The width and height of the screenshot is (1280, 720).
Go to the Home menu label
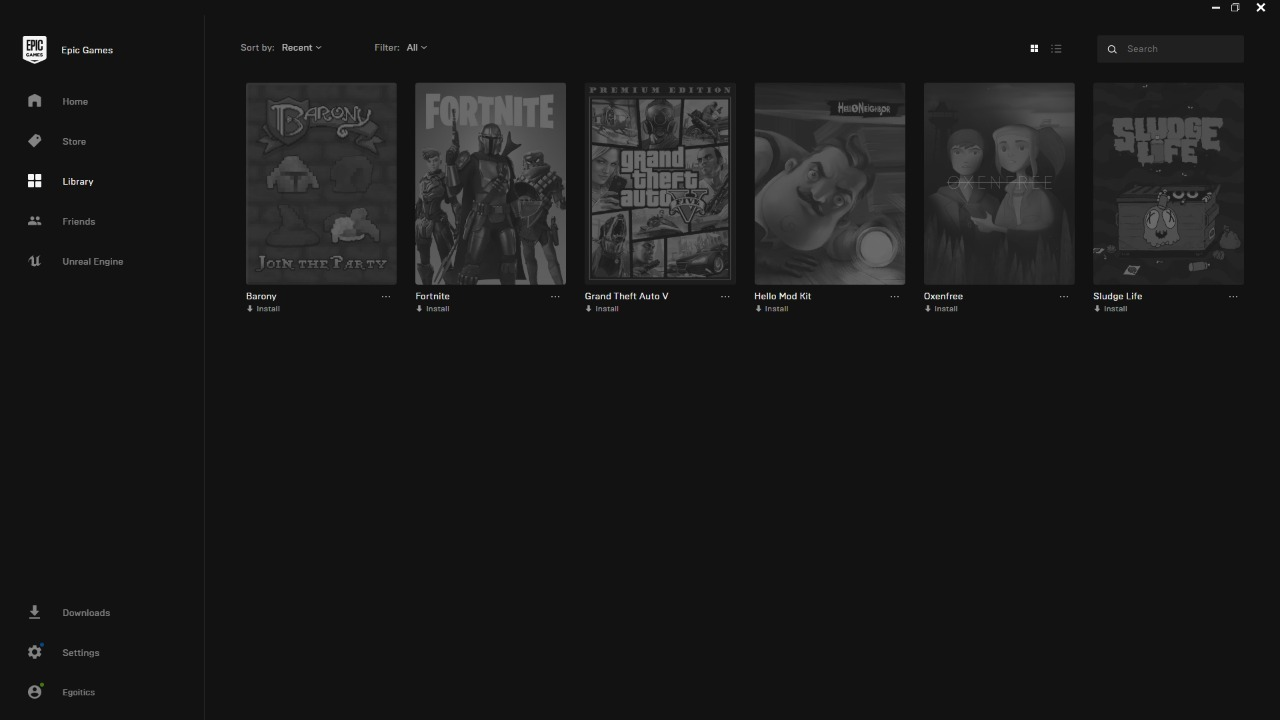(x=75, y=101)
